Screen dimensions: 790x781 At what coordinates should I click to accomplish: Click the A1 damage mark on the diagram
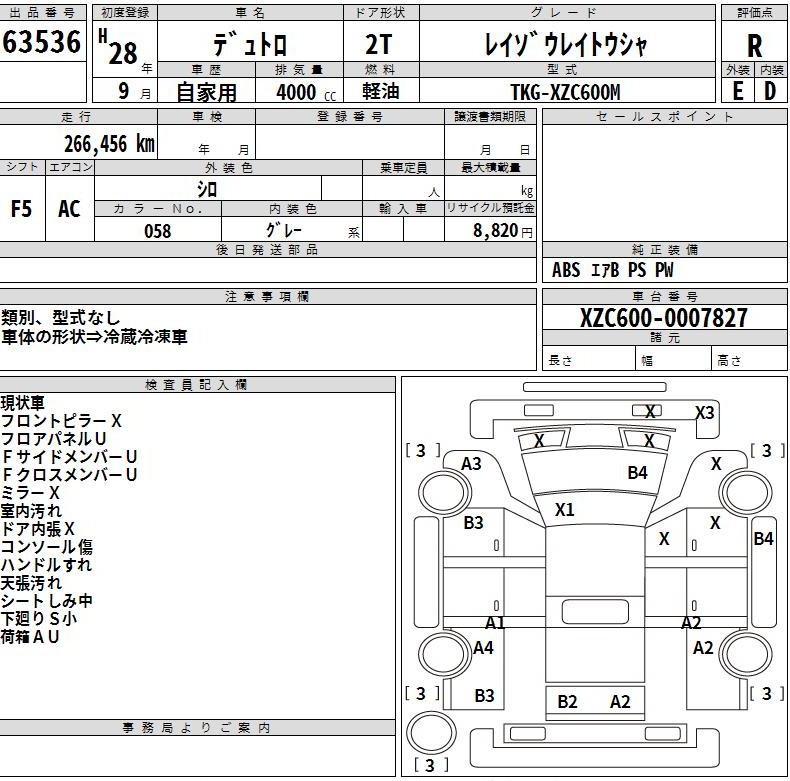(x=495, y=623)
